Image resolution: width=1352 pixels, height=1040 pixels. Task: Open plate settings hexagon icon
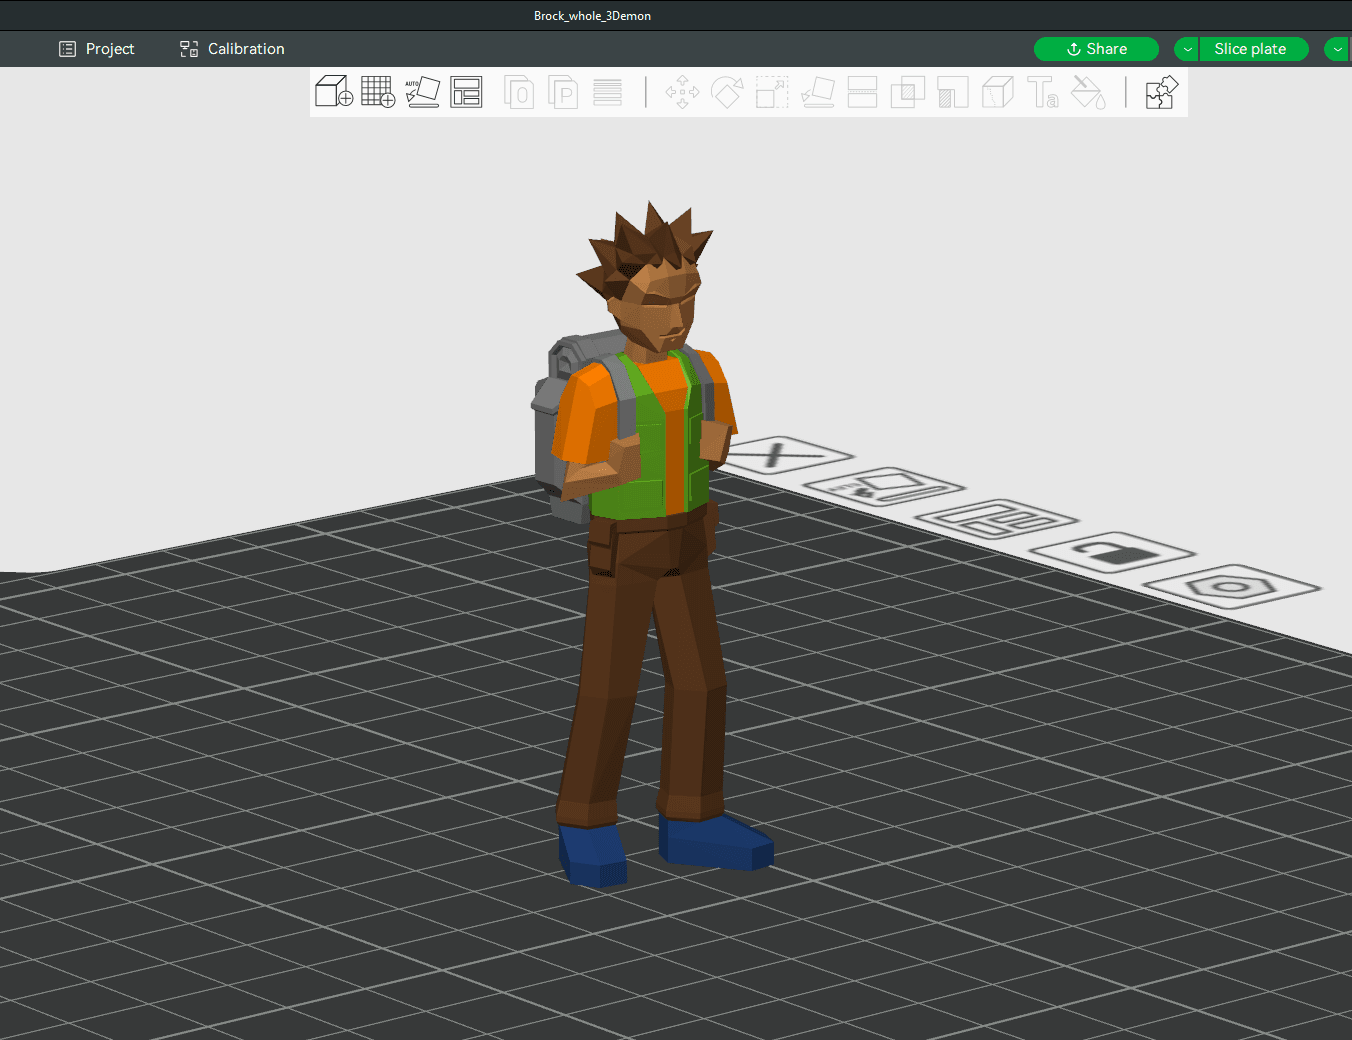click(1232, 586)
